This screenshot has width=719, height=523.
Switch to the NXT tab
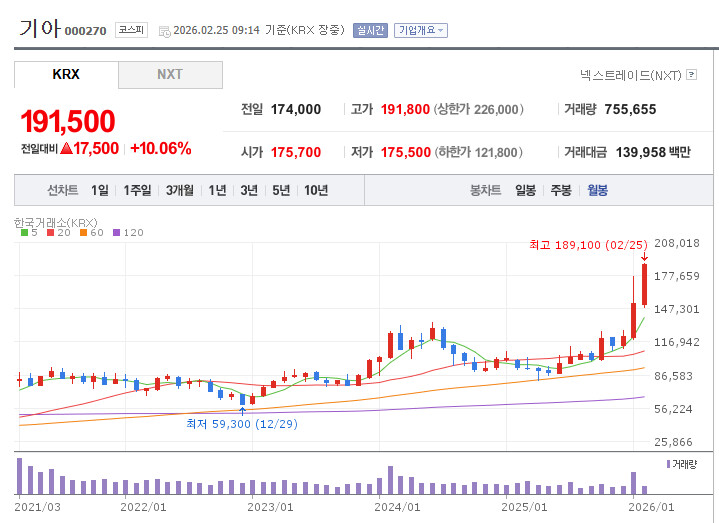tap(170, 74)
